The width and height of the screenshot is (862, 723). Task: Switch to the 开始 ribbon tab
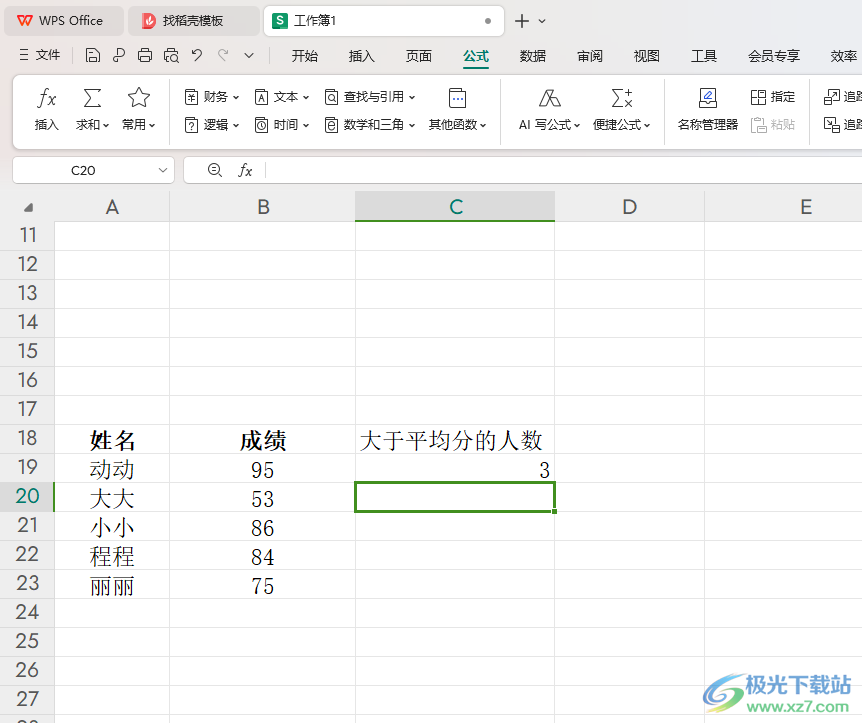coord(305,56)
